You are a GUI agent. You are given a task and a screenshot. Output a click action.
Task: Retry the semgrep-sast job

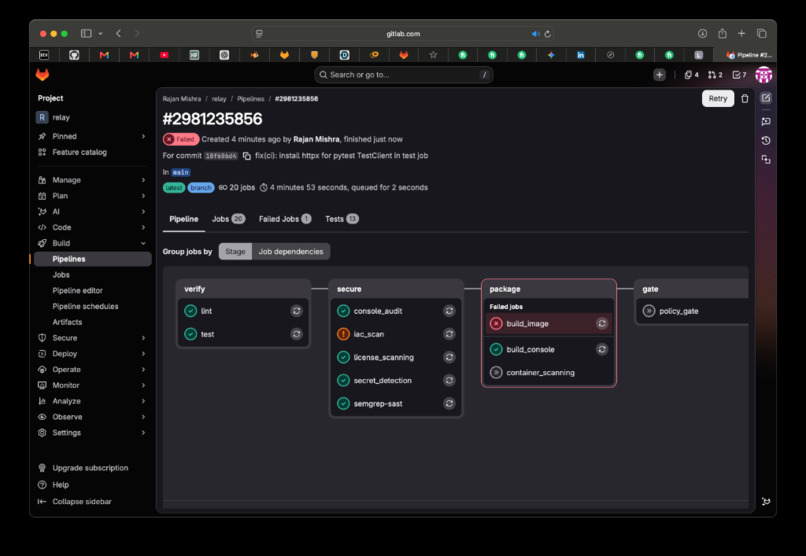point(449,403)
